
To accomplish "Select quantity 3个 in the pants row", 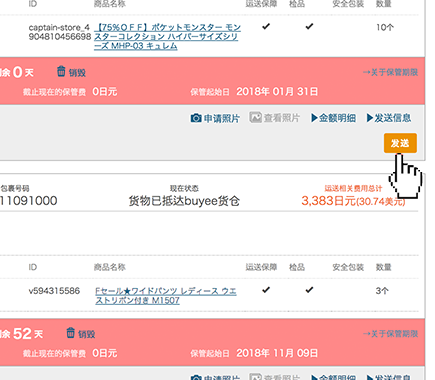I will pos(382,291).
